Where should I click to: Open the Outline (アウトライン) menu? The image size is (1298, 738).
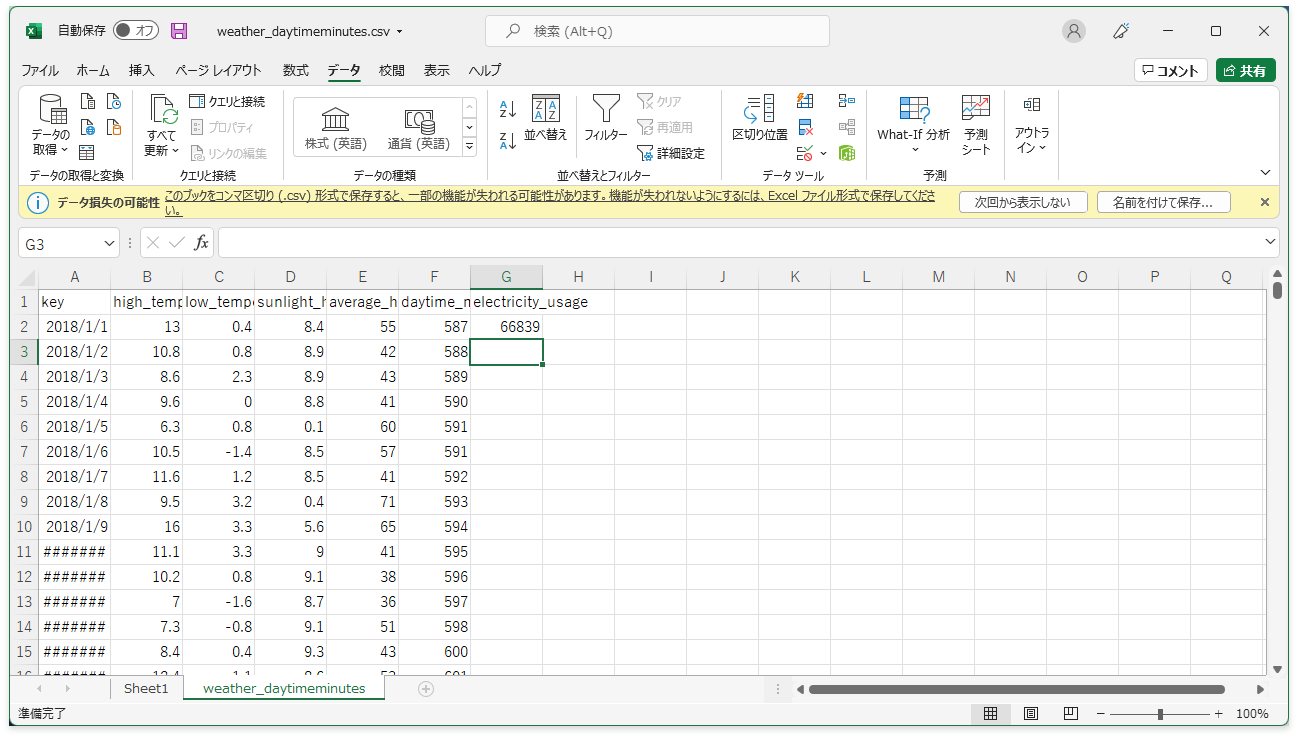[x=1032, y=126]
